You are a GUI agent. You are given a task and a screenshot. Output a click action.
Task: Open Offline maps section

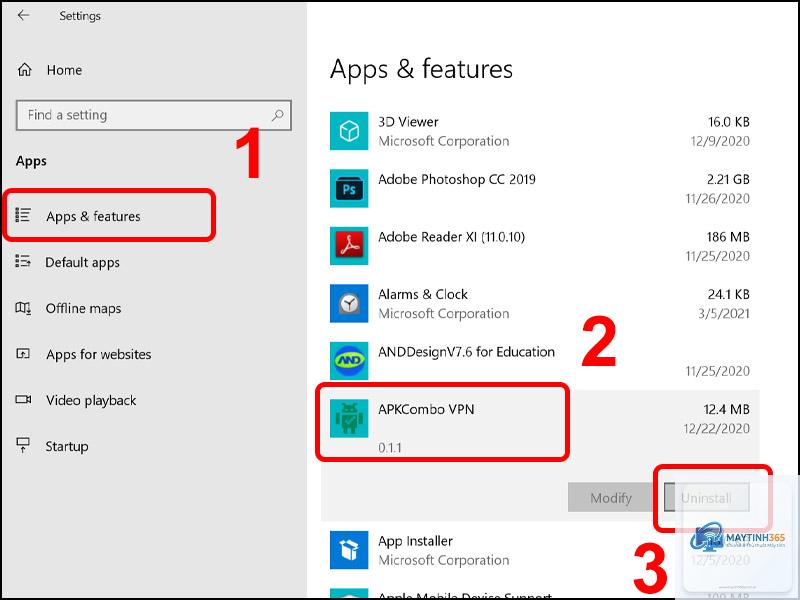click(x=84, y=308)
